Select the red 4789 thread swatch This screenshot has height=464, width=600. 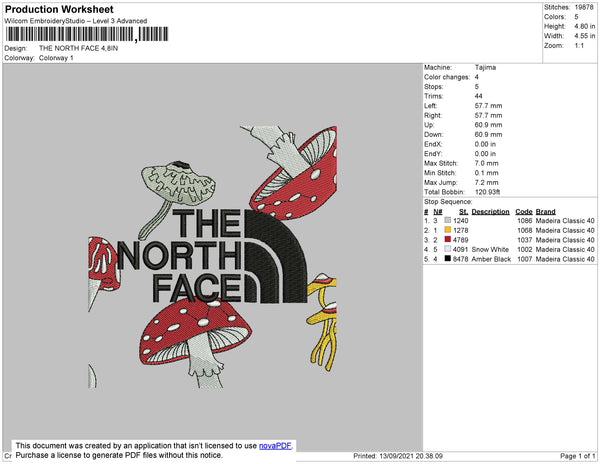point(447,239)
